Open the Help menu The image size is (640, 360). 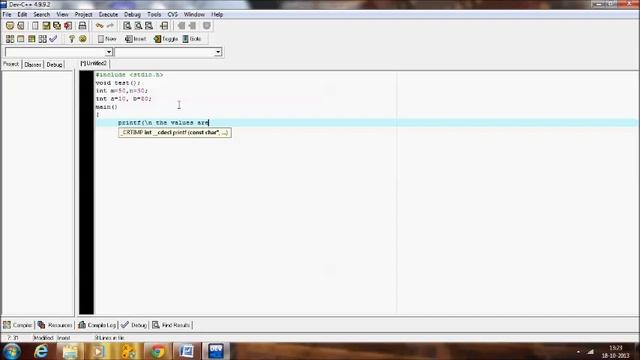(x=217, y=14)
